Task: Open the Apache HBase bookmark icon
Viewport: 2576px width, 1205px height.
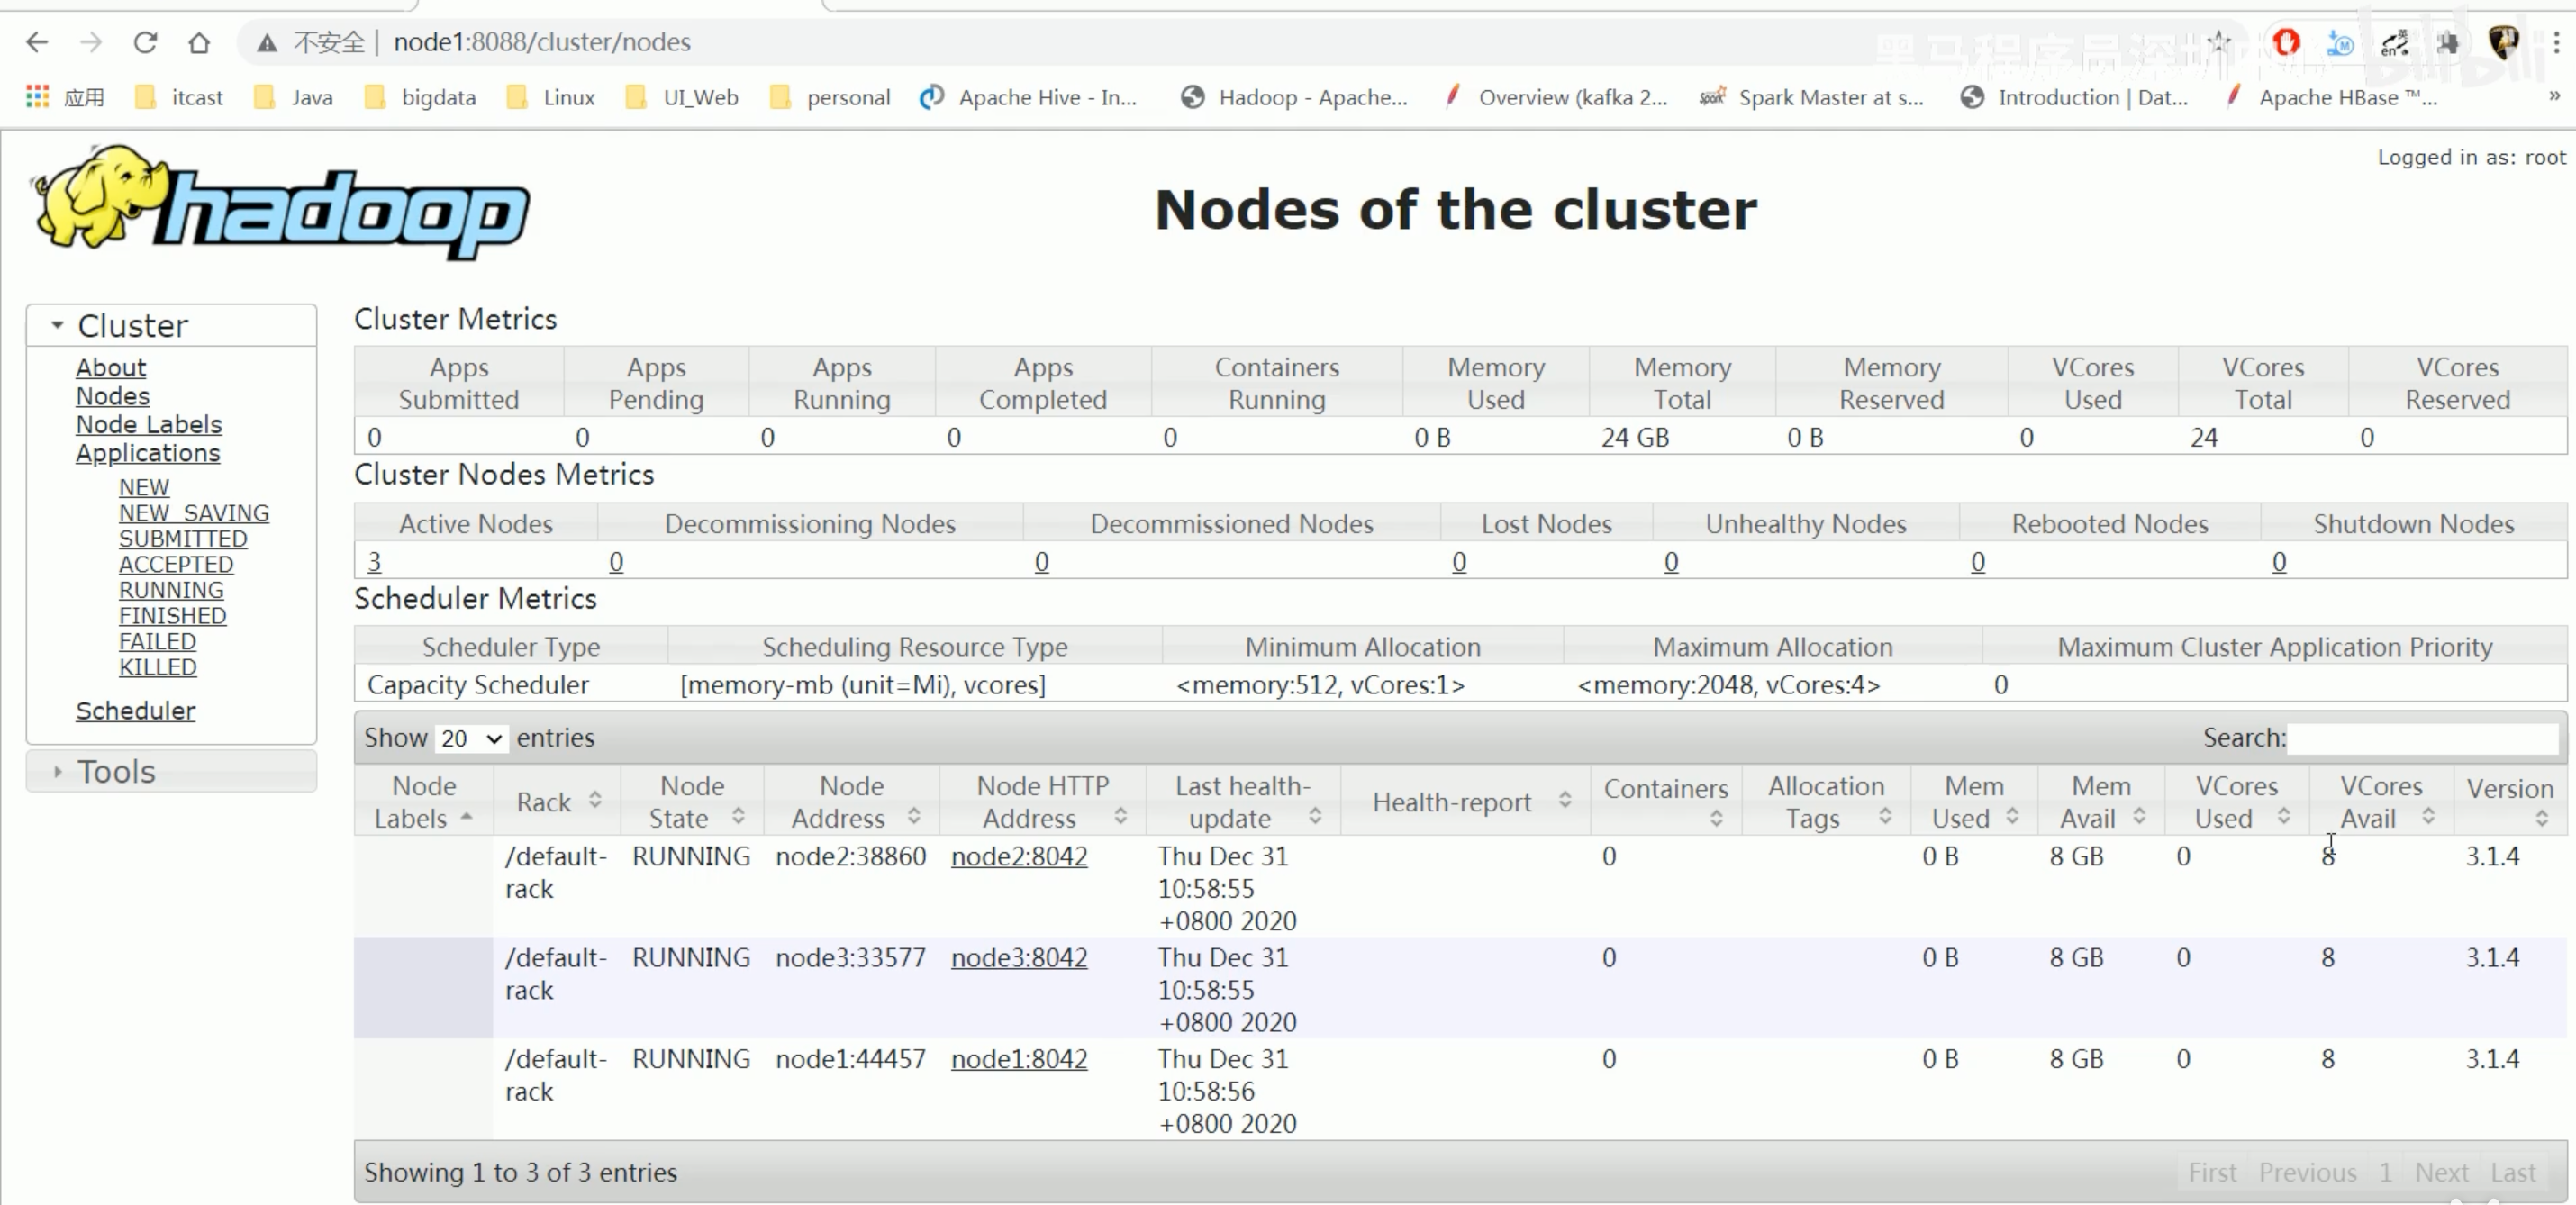Action: tap(2237, 97)
